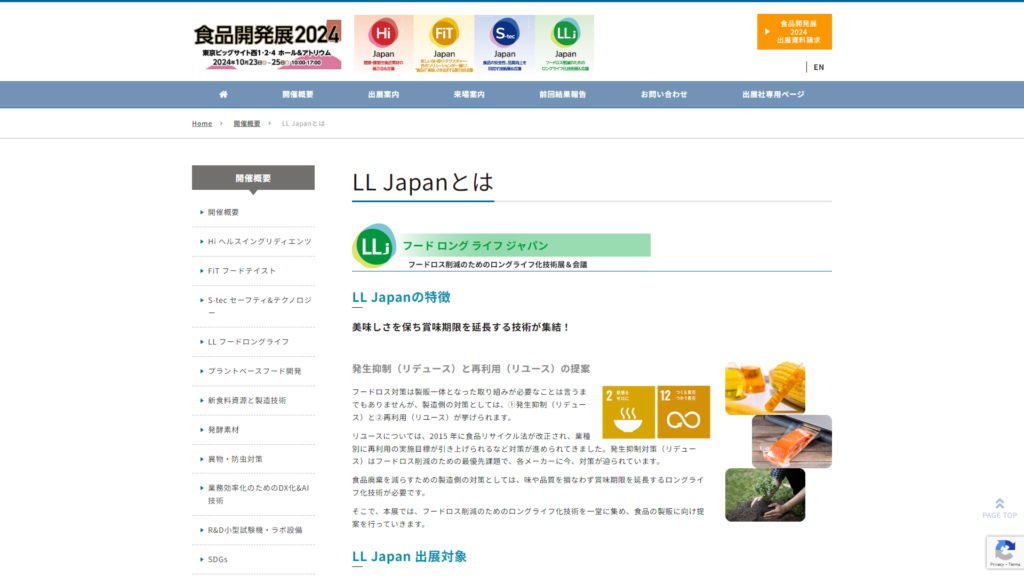This screenshot has width=1024, height=576.
Task: Click the SDG goal 12 infinity icon
Action: click(x=683, y=412)
